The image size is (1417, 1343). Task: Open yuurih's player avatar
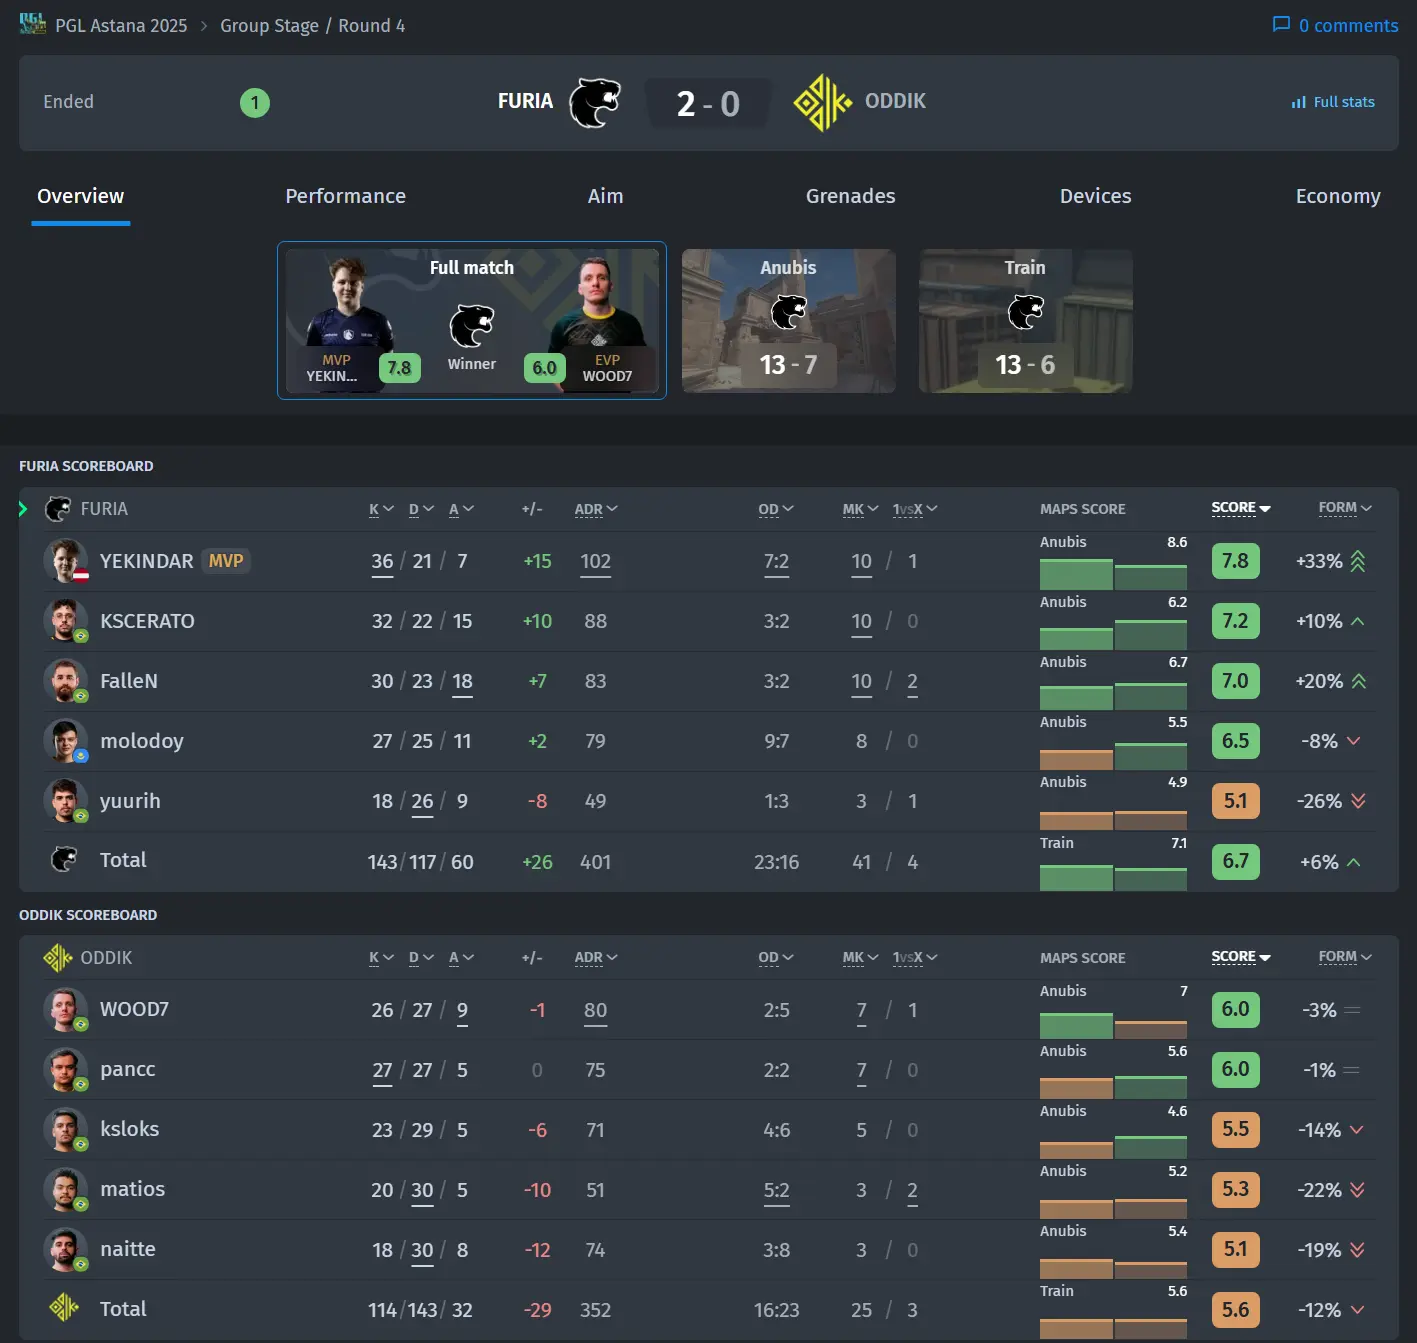click(66, 801)
